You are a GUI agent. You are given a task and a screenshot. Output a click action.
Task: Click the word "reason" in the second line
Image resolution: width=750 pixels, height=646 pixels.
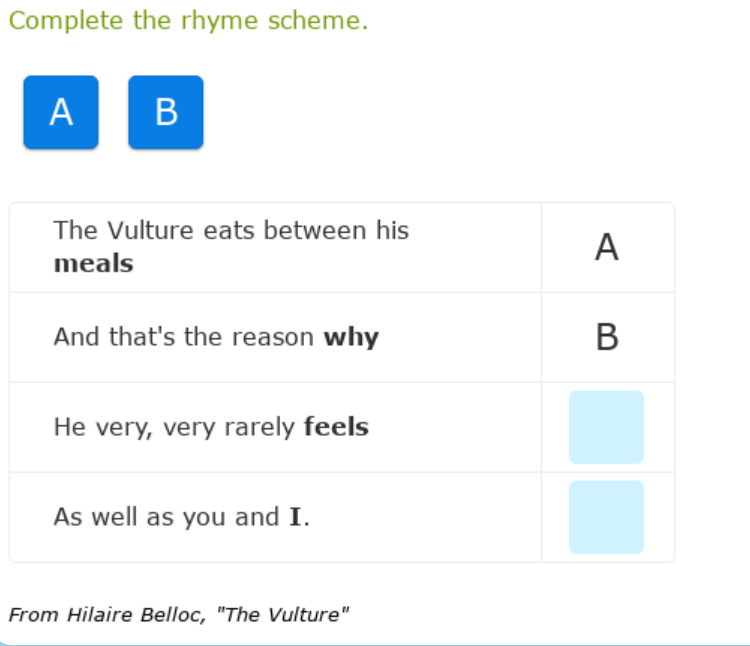pyautogui.click(x=273, y=338)
